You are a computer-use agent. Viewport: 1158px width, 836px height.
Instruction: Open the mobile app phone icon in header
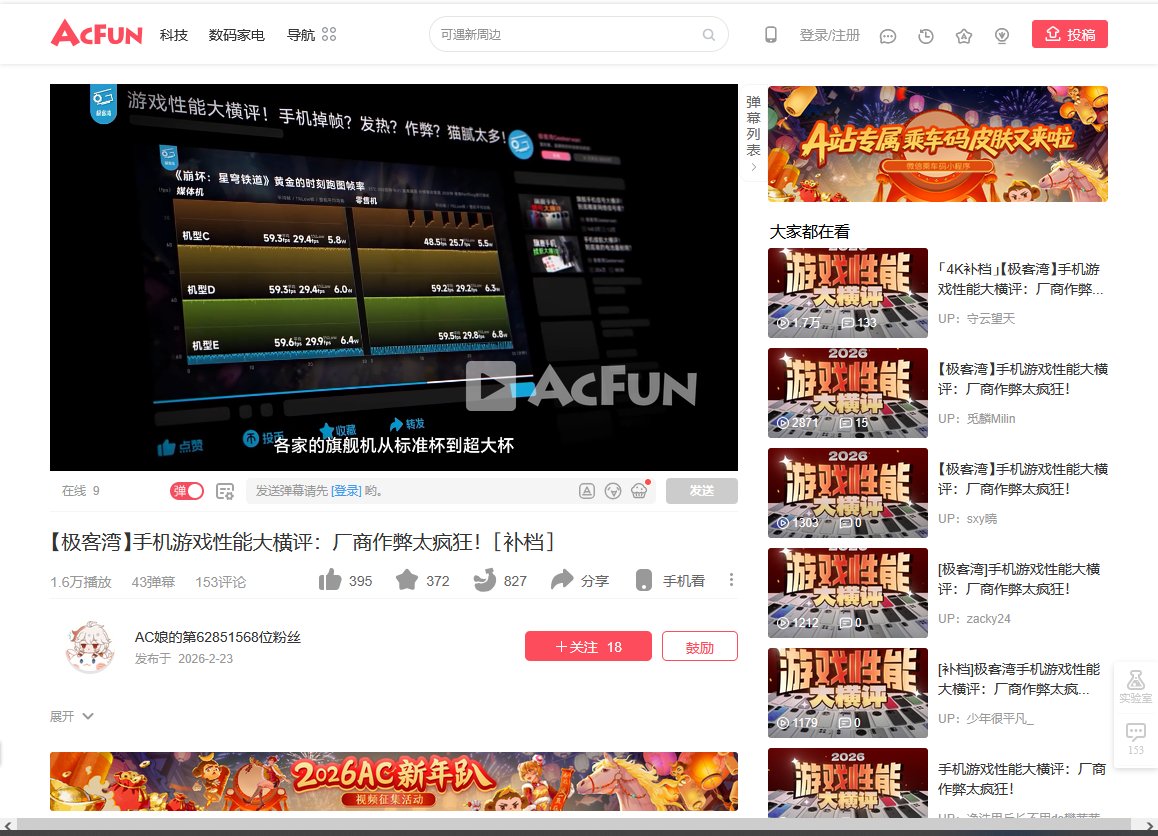[770, 35]
